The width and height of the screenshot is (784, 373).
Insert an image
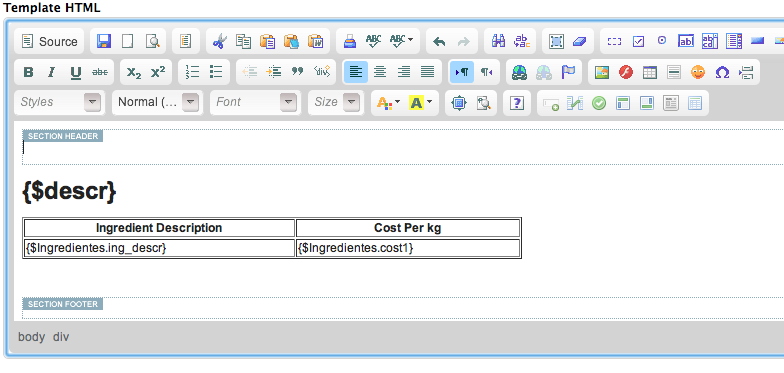(x=602, y=72)
